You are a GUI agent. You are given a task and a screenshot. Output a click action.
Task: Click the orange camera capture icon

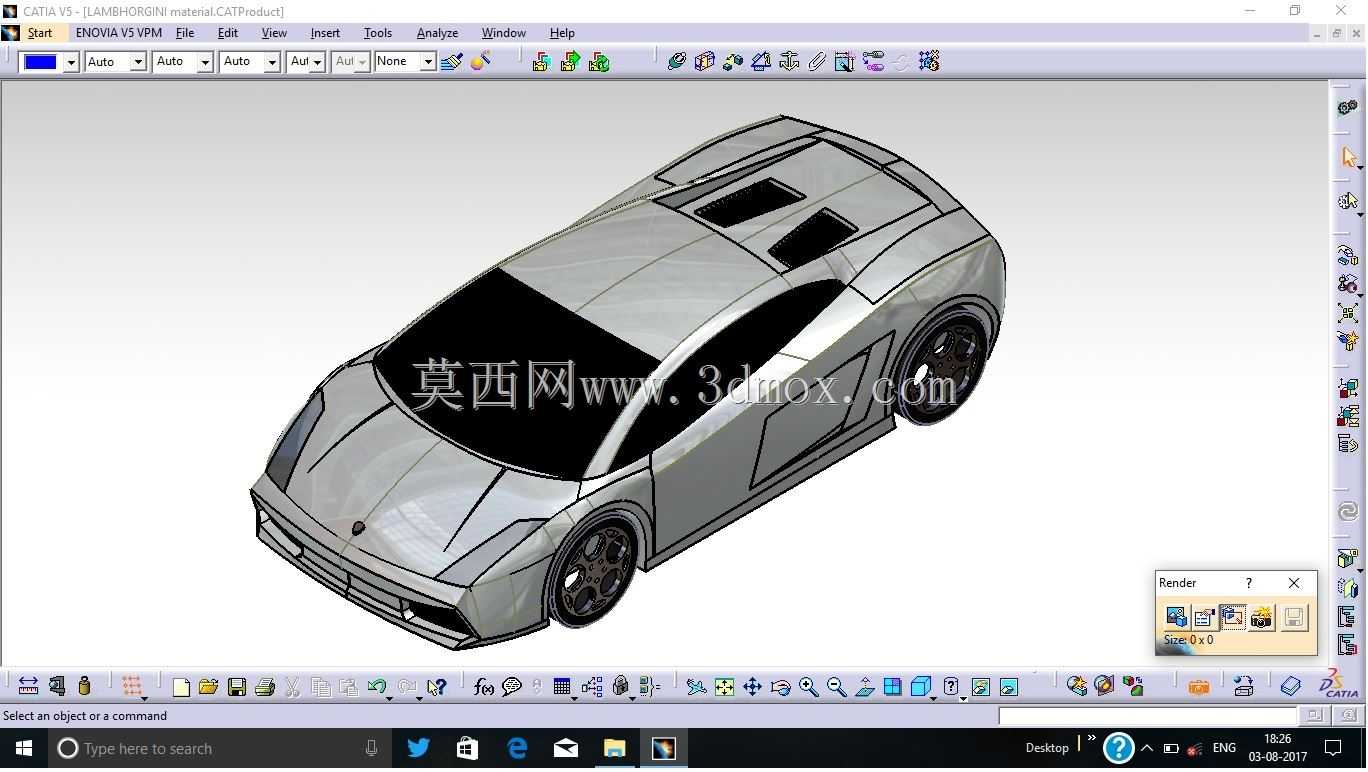1198,687
